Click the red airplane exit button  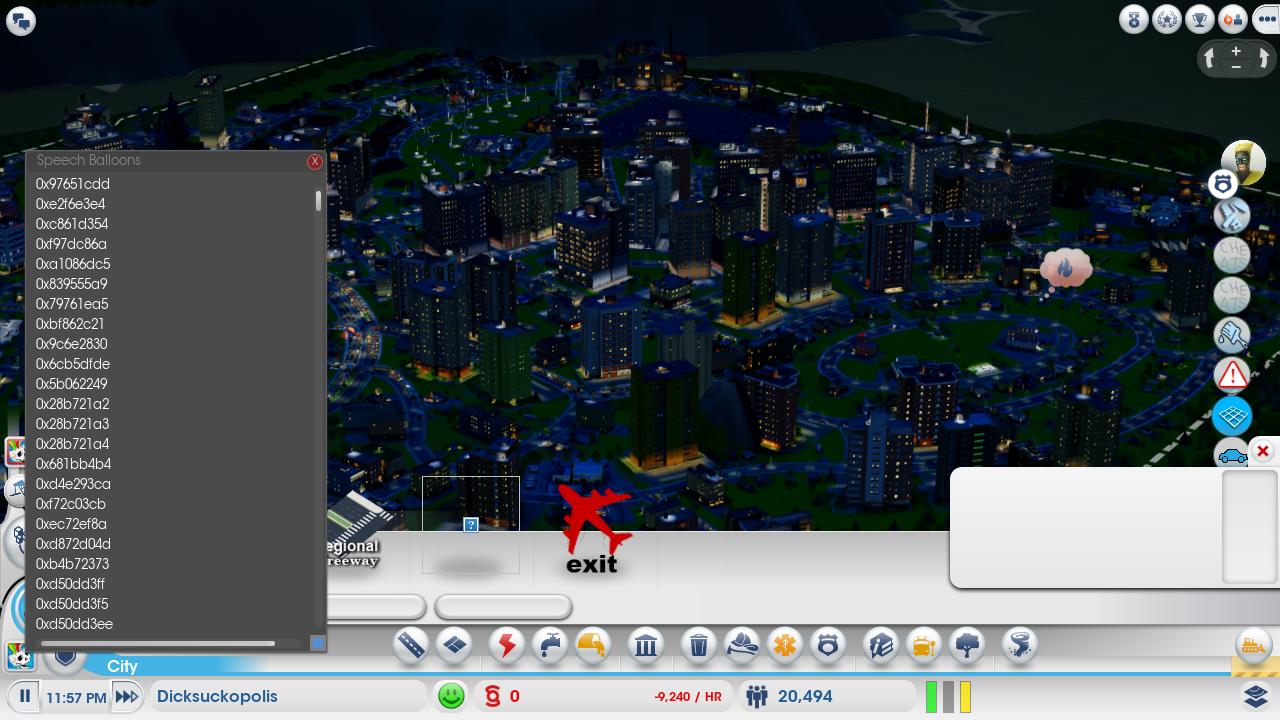pyautogui.click(x=594, y=529)
